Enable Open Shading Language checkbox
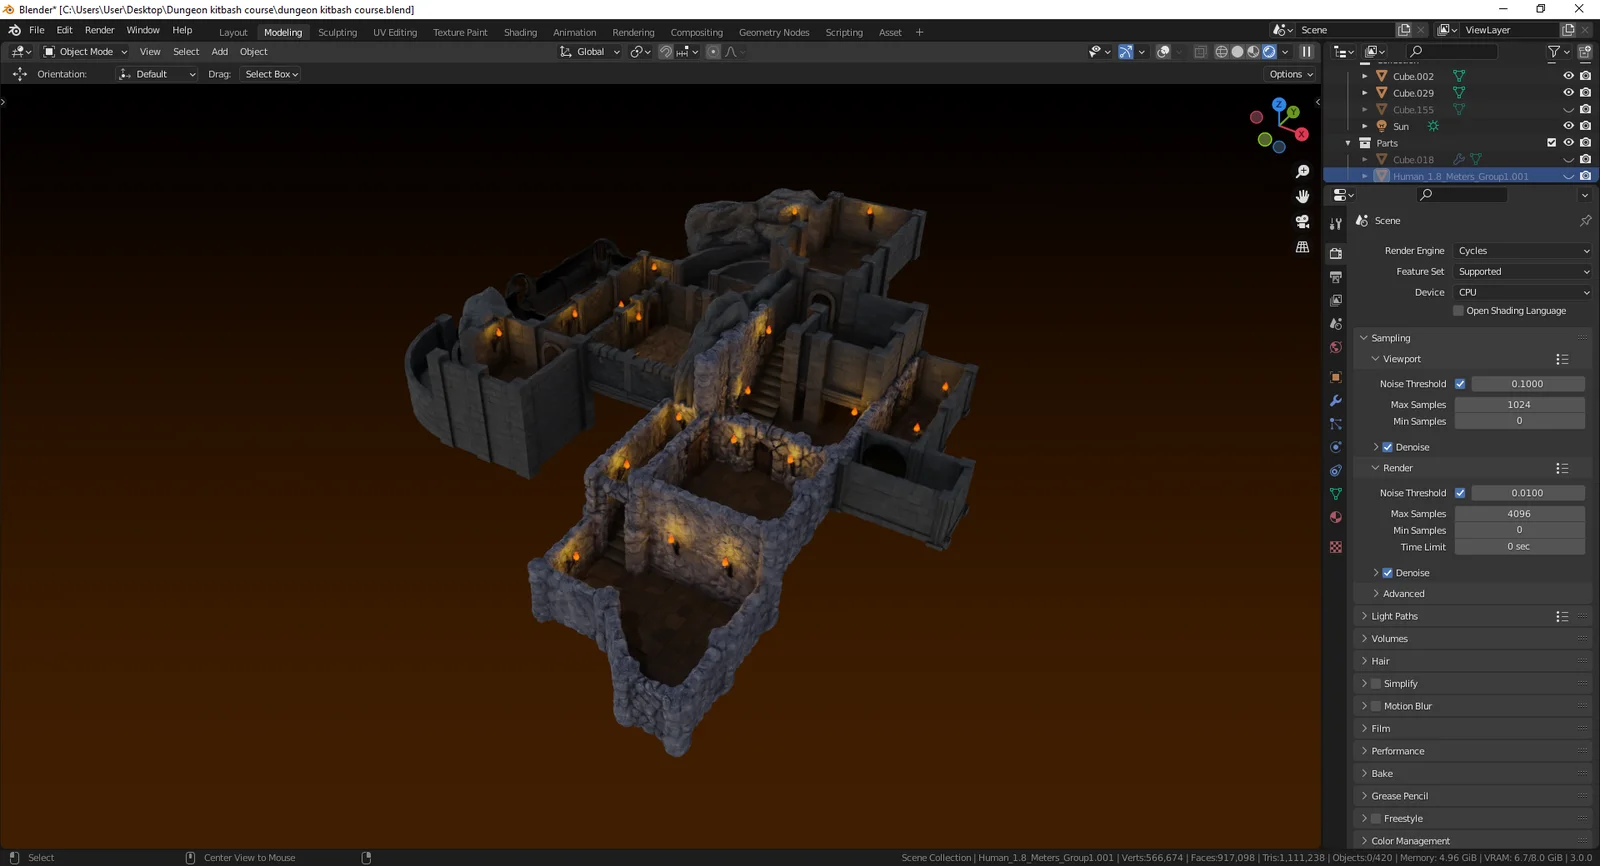 point(1458,311)
